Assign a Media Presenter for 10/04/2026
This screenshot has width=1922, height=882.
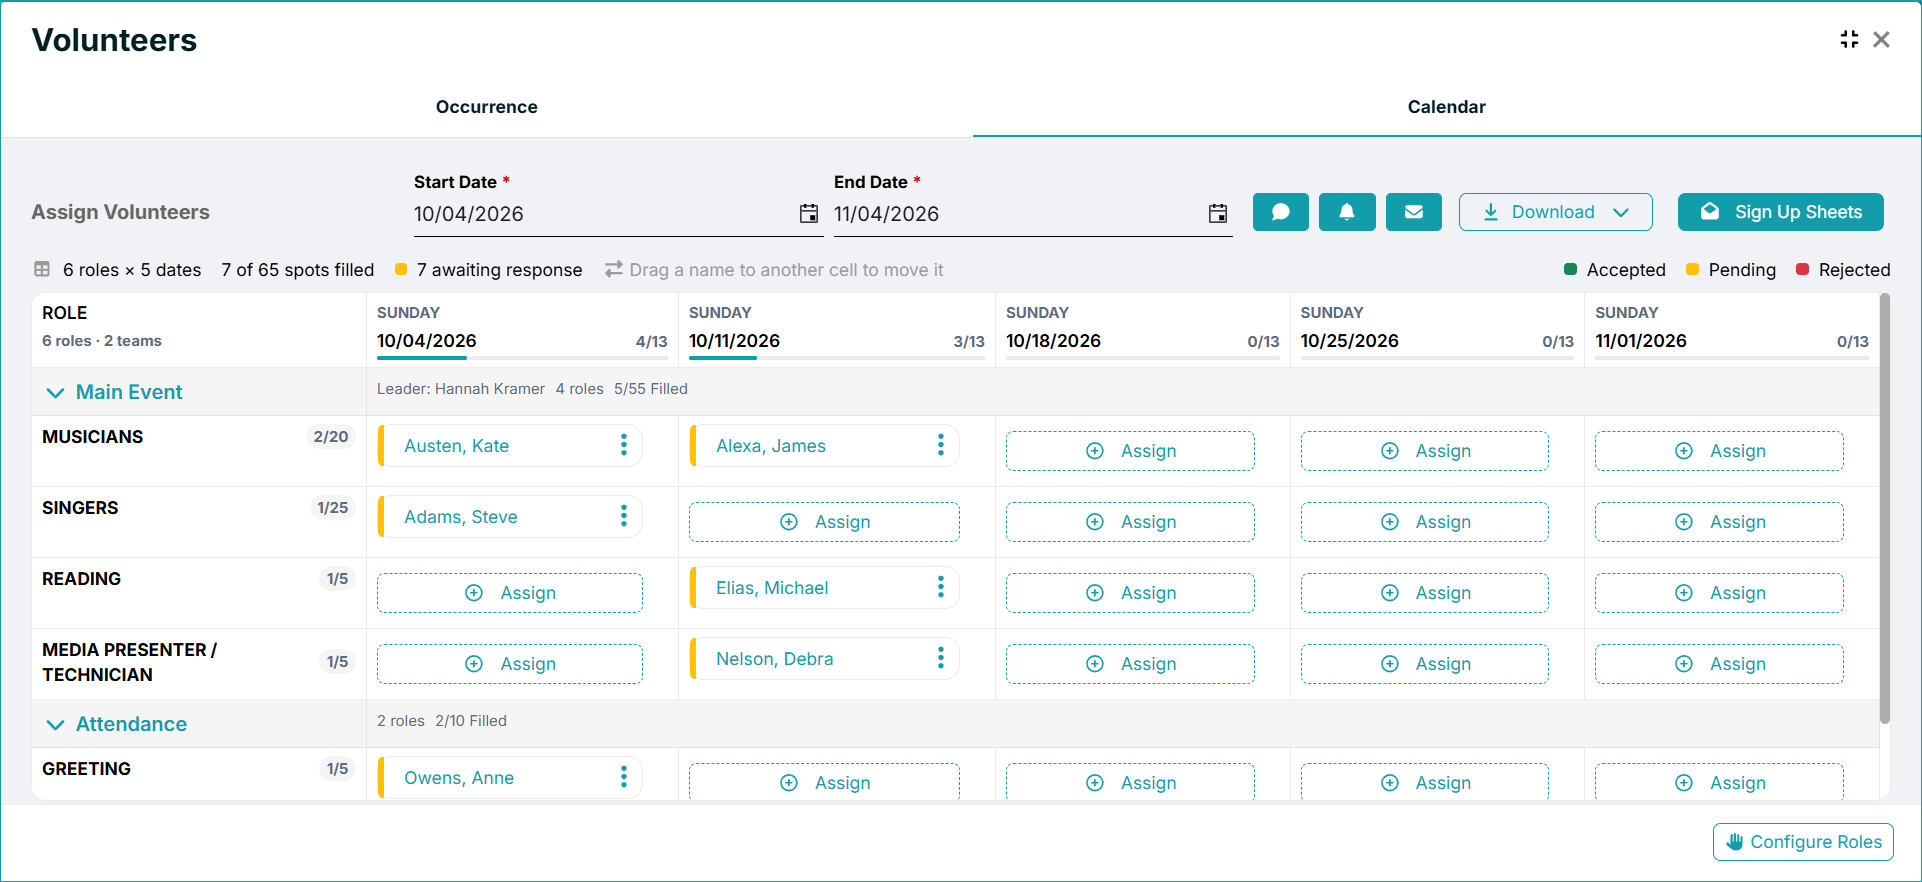tap(510, 664)
